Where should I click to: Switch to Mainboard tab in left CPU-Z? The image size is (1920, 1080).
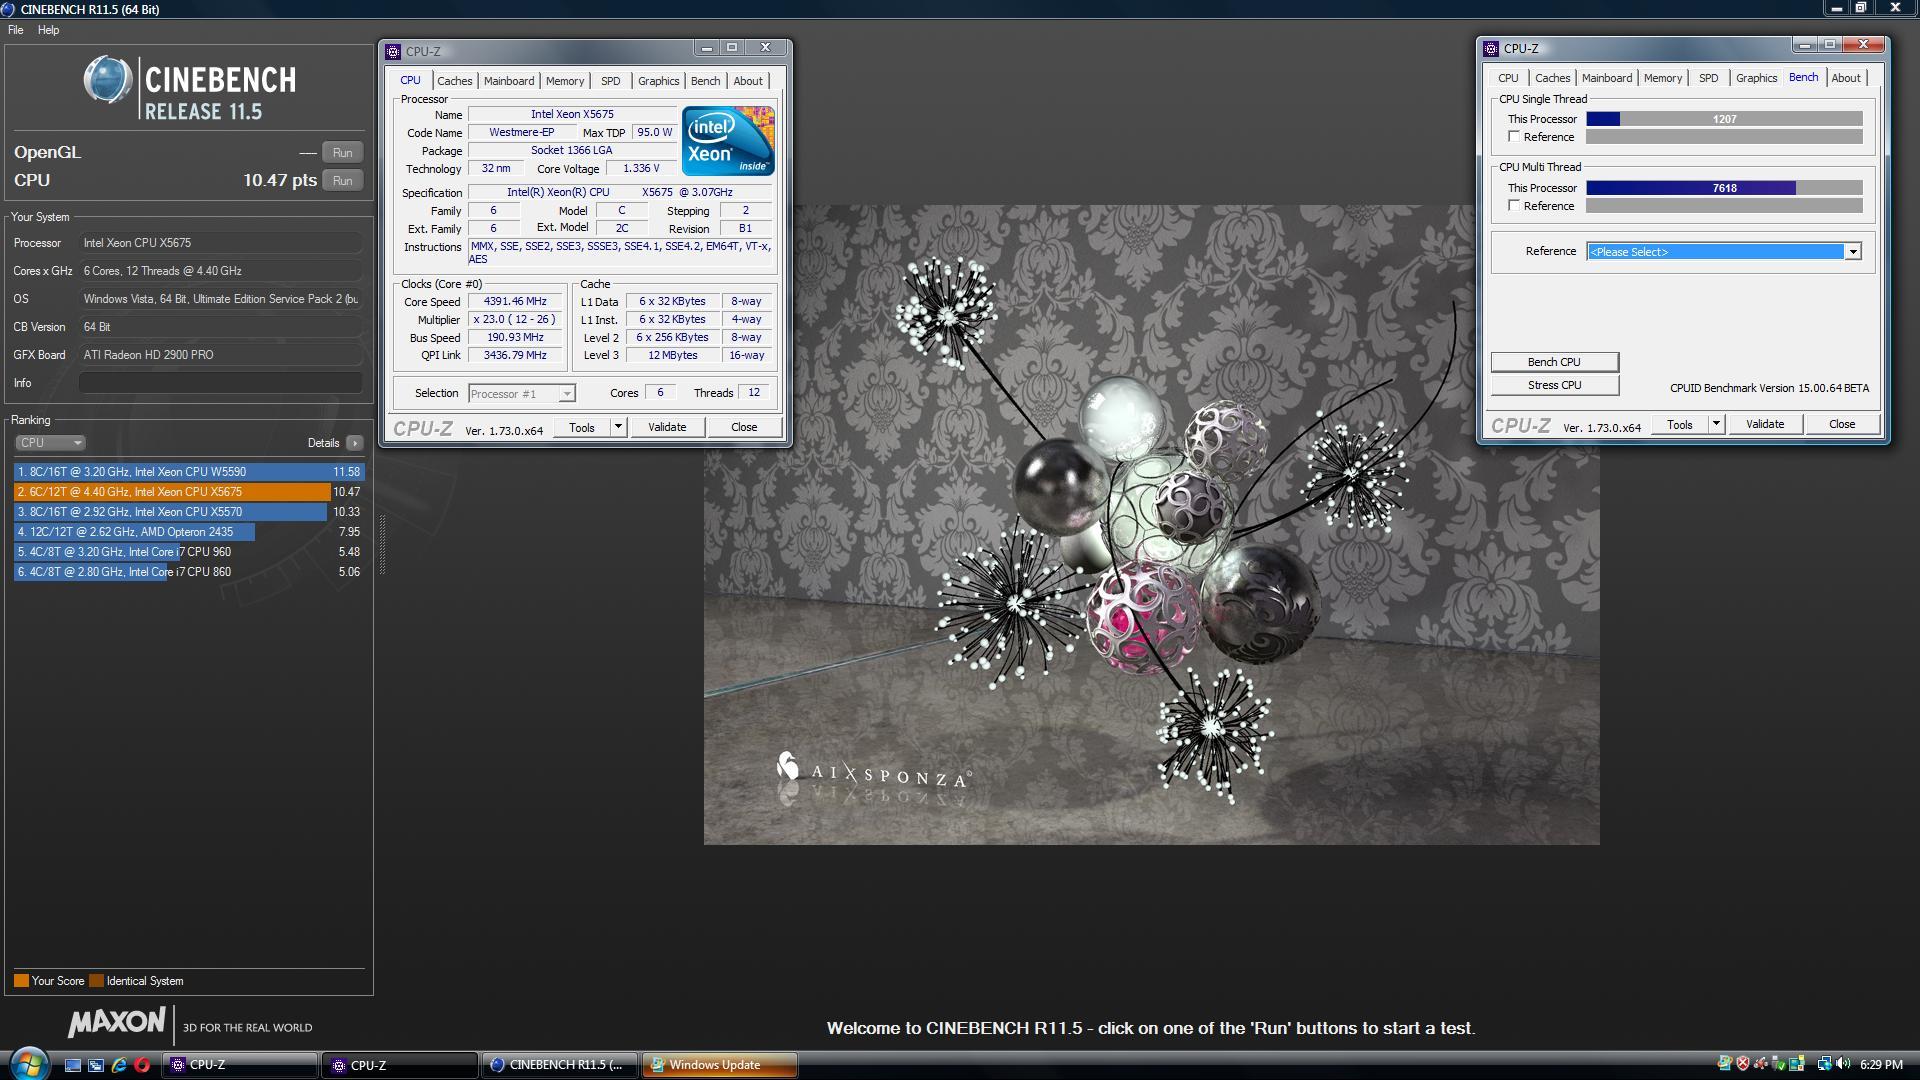(508, 81)
